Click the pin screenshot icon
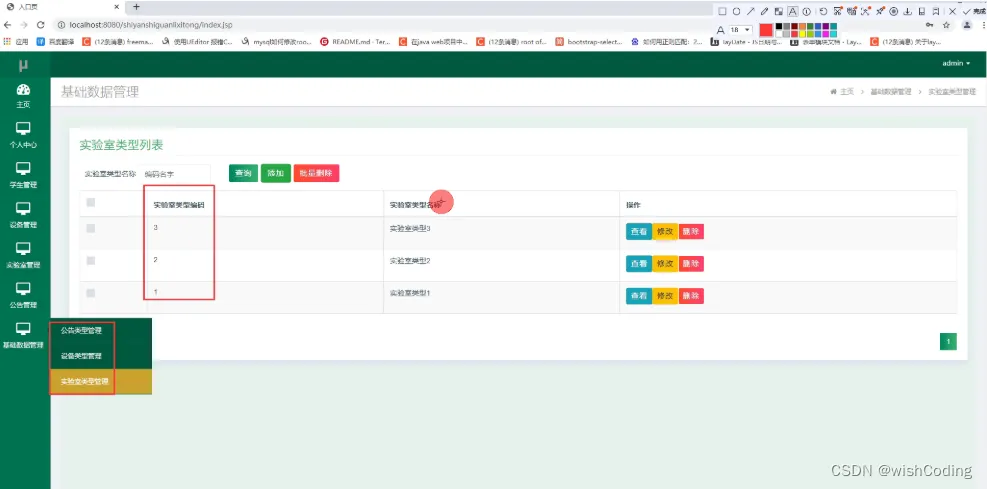 (x=879, y=11)
